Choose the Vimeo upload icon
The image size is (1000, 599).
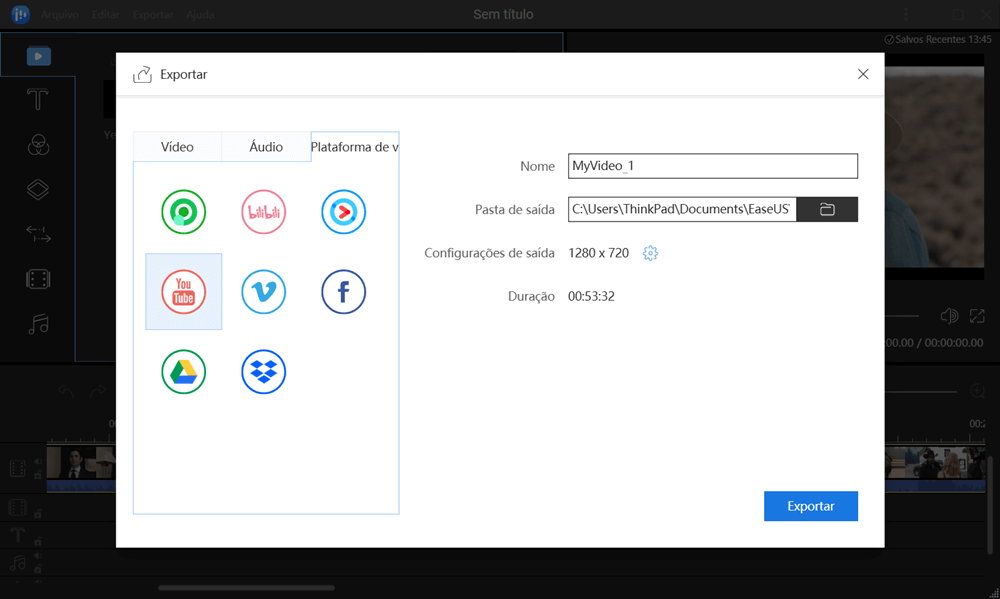(264, 291)
